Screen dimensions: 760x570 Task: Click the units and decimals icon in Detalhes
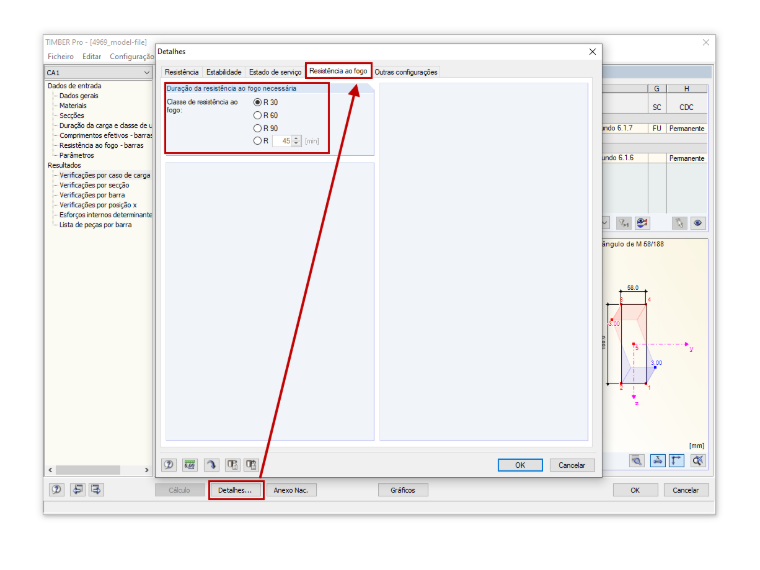[190, 465]
